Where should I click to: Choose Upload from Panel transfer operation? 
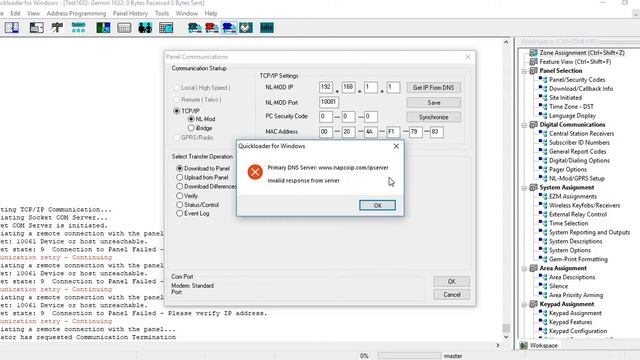pos(179,177)
